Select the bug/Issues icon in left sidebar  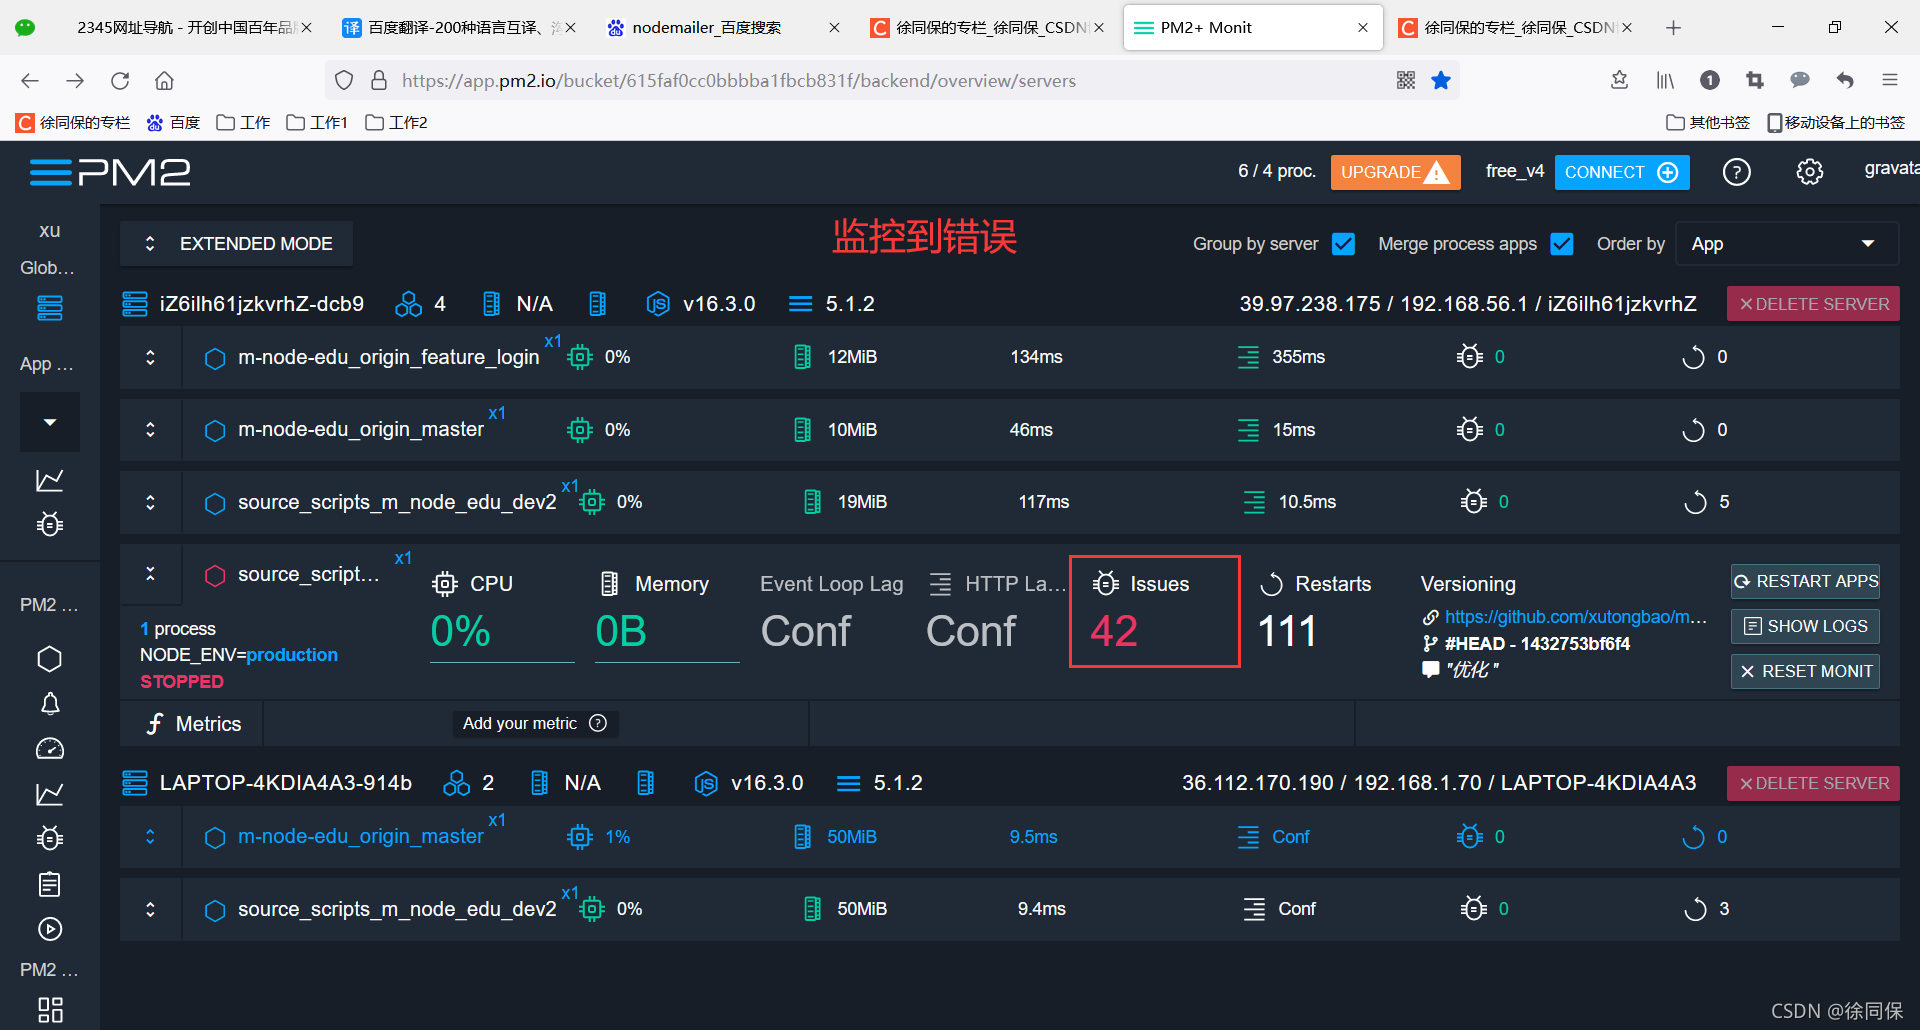[50, 523]
